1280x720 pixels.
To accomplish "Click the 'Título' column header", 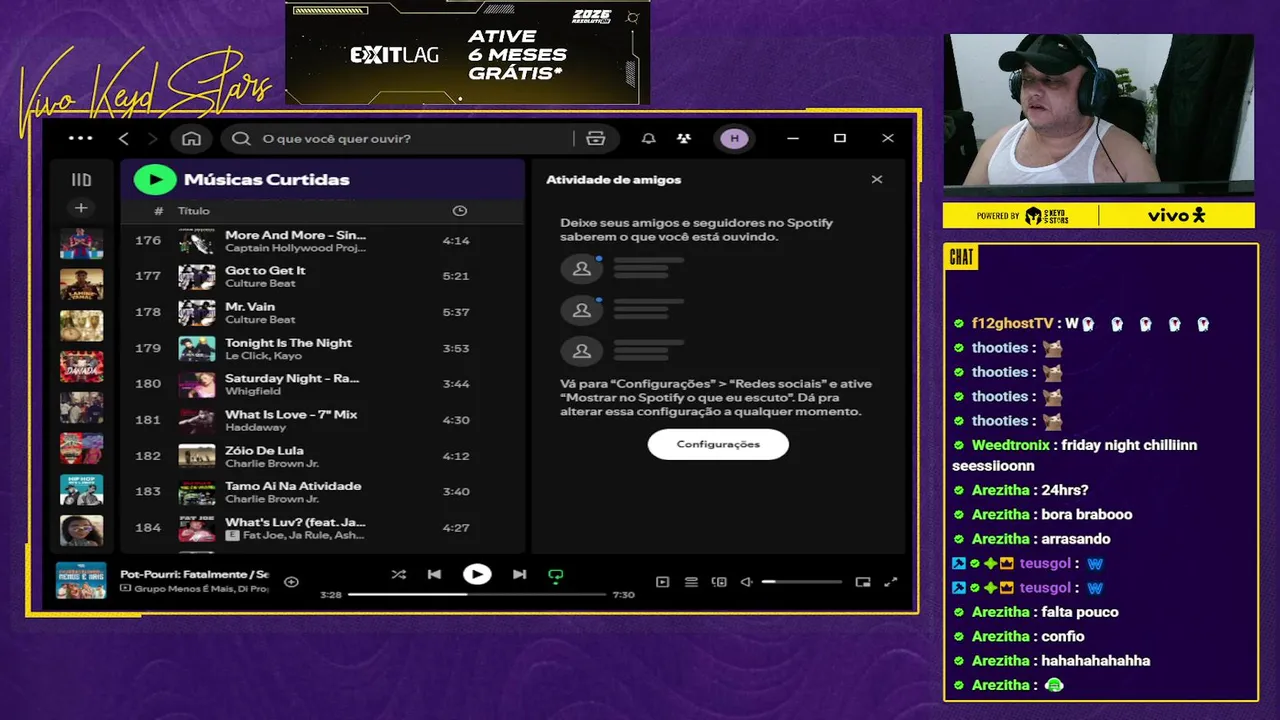I will pyautogui.click(x=194, y=211).
